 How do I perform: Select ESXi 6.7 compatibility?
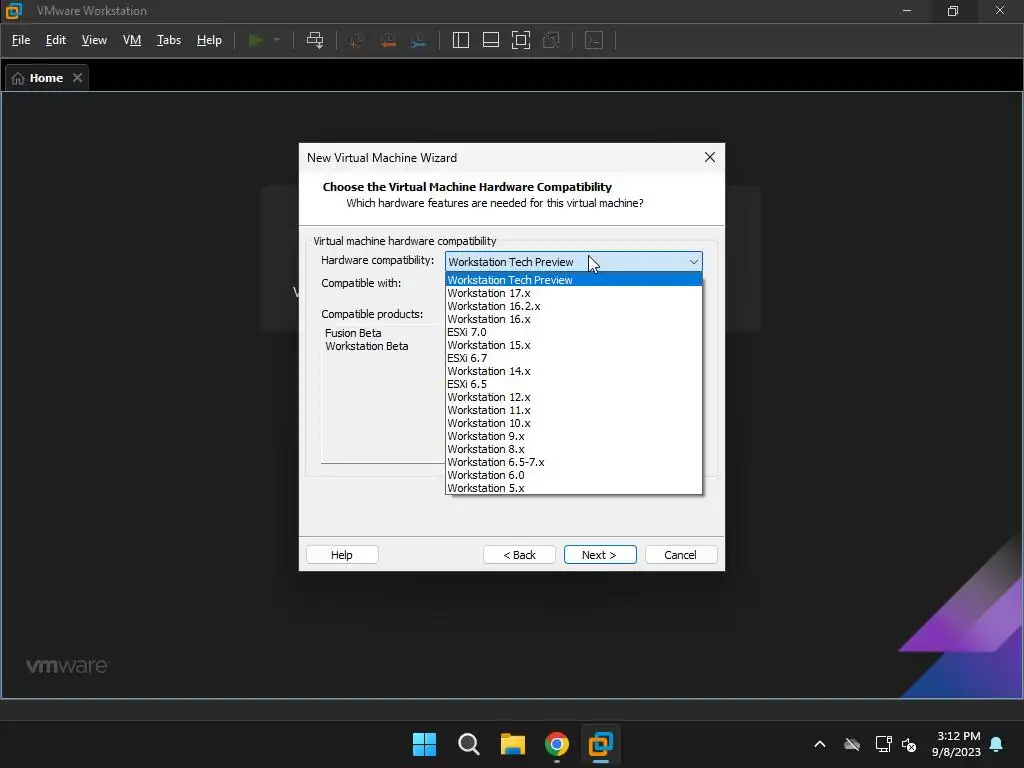573,359
